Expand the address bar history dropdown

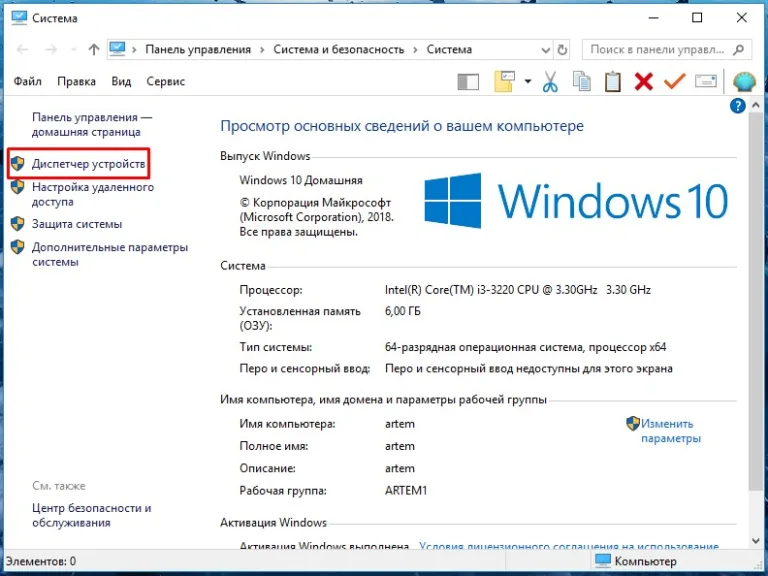[x=546, y=50]
